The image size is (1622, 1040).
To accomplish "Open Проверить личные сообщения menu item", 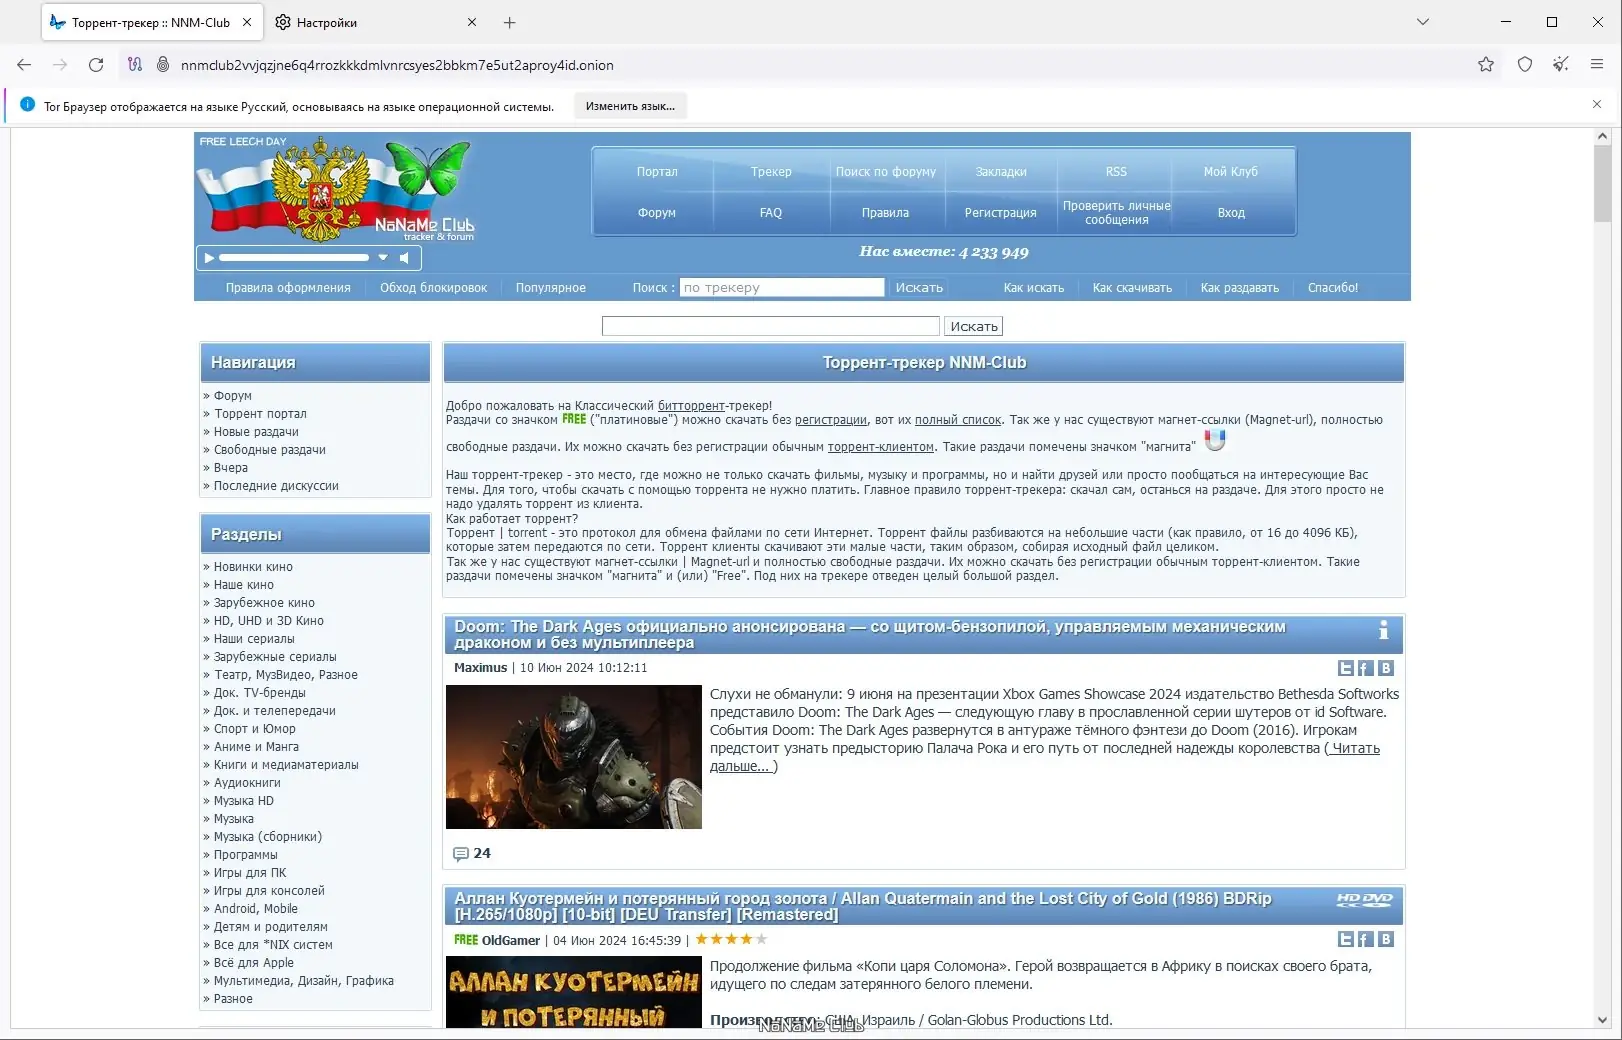I will 1116,213.
